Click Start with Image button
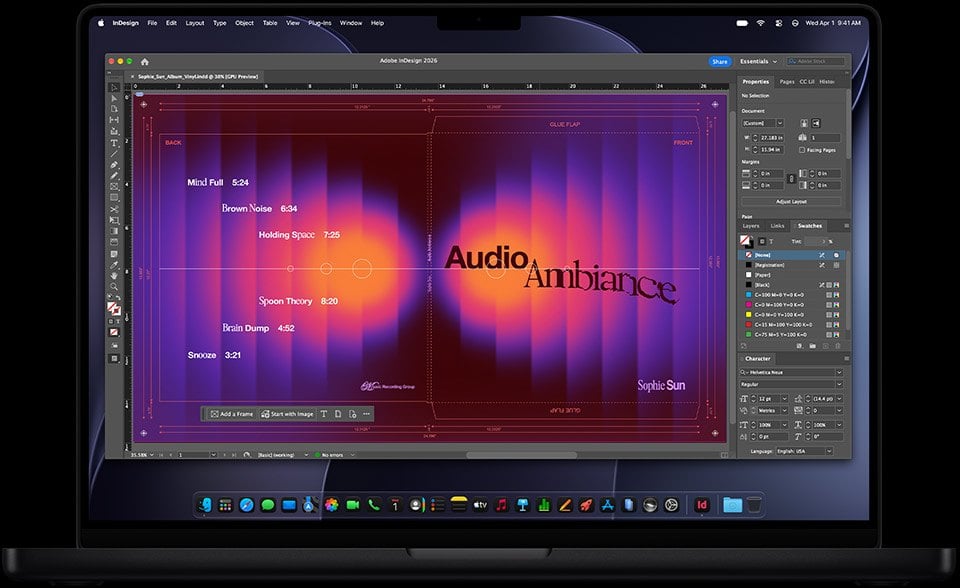 [287, 414]
